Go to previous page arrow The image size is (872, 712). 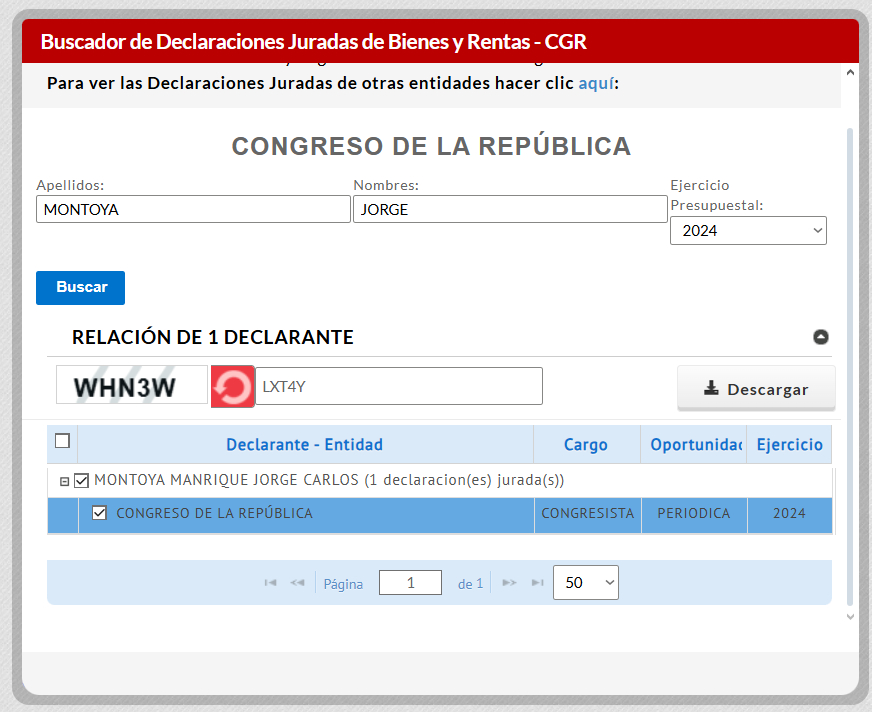297,582
